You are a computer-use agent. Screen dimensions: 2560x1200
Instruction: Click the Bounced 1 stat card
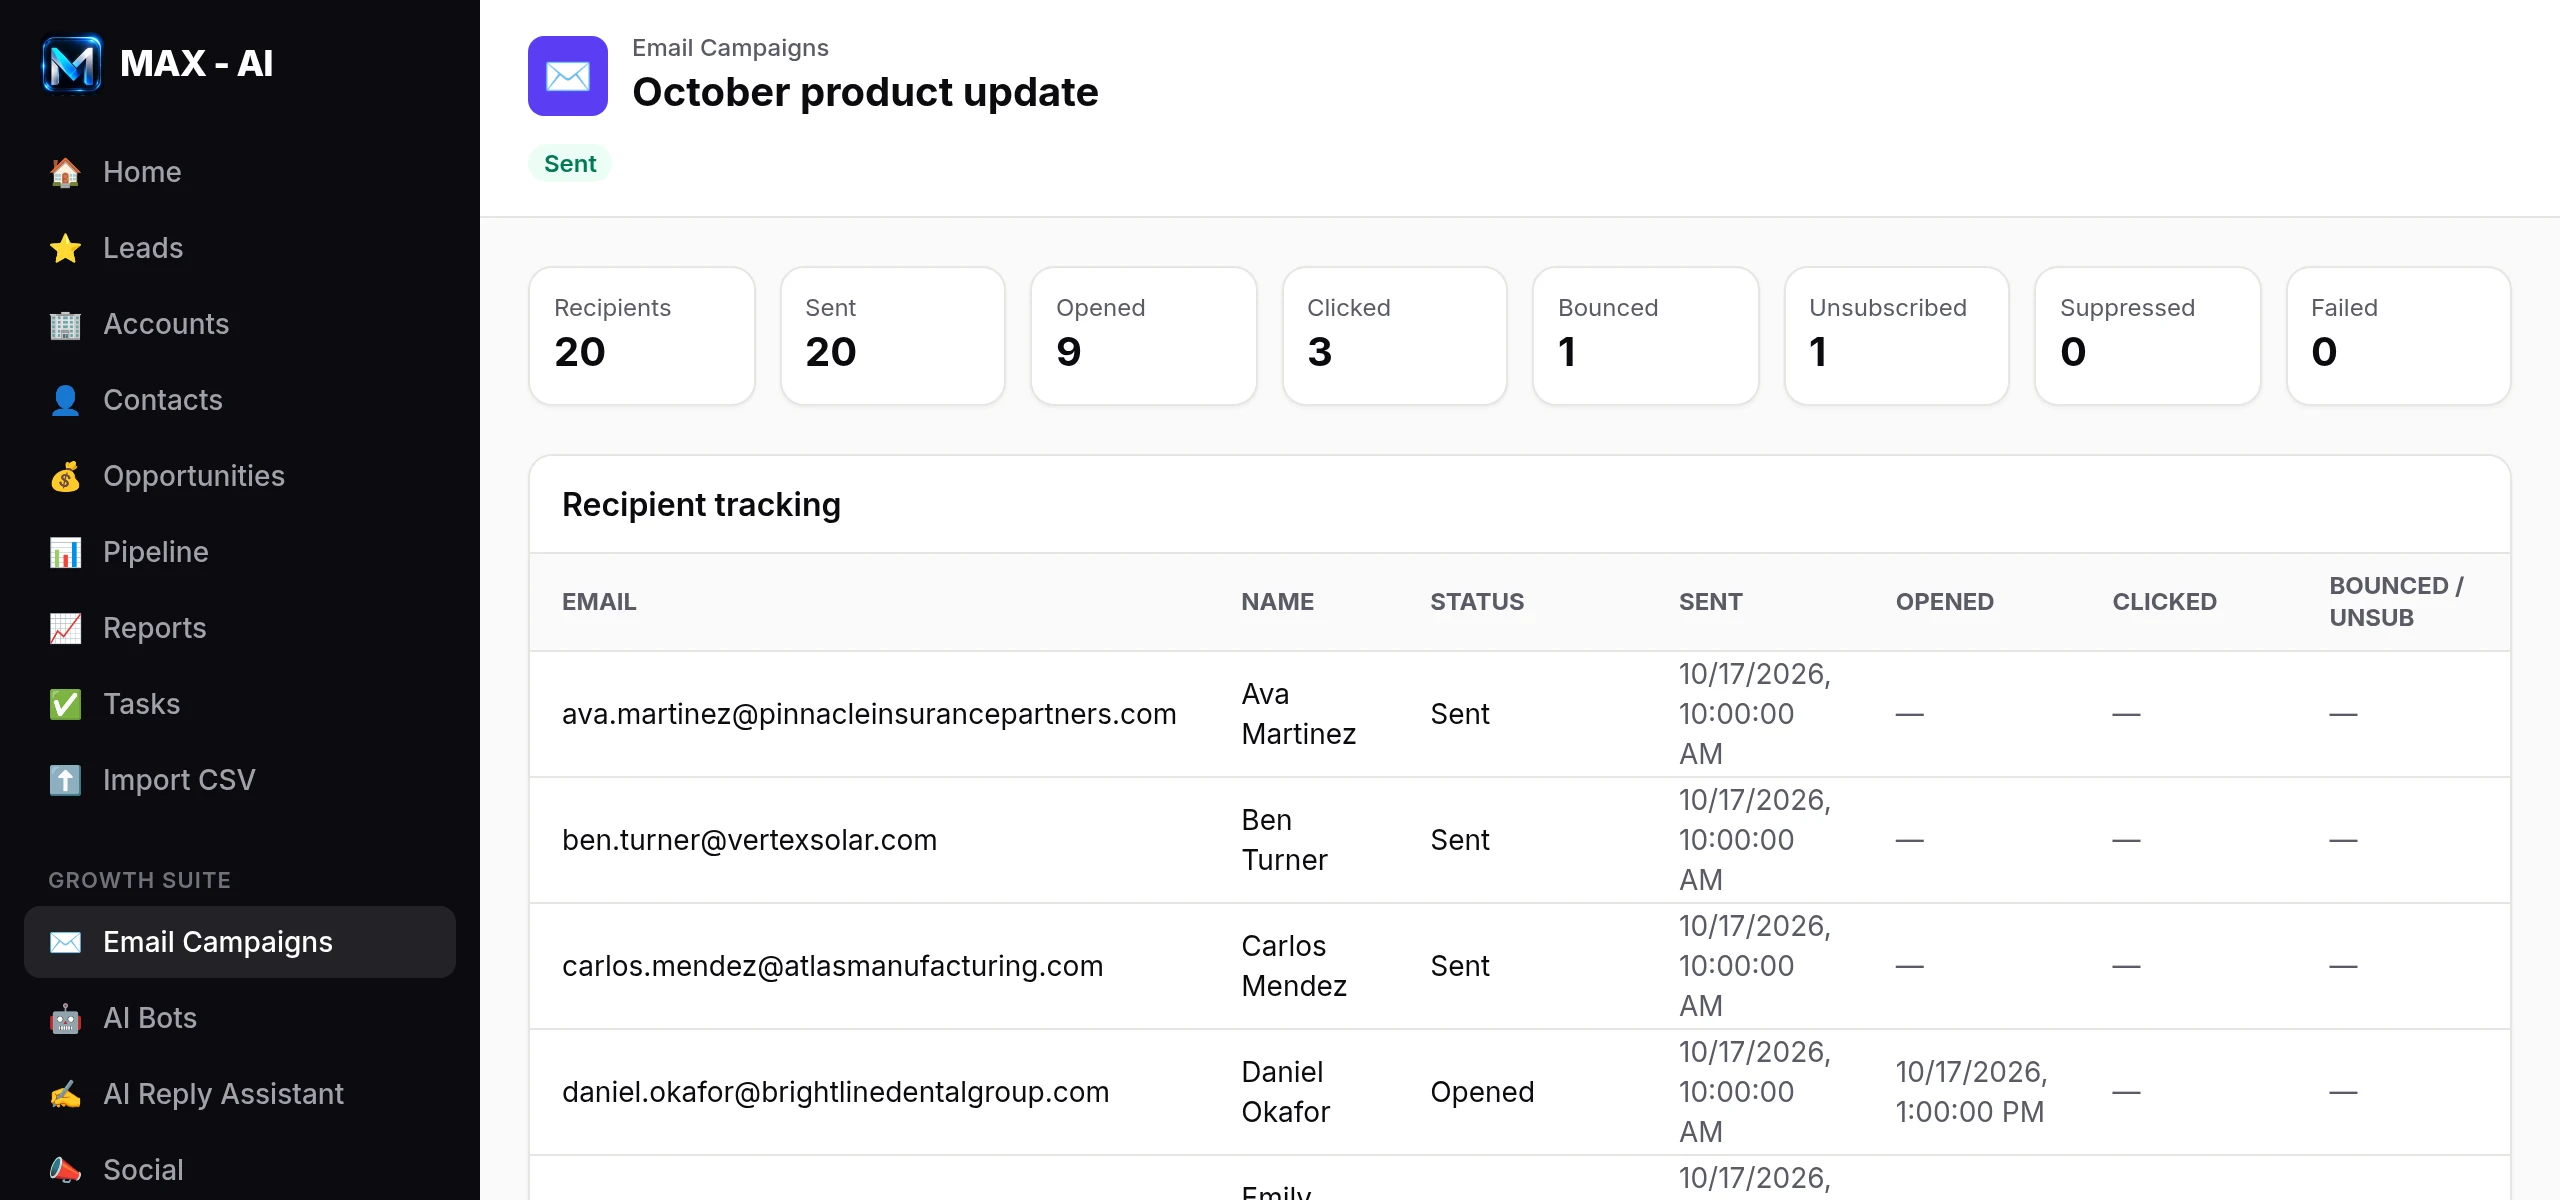point(1646,336)
